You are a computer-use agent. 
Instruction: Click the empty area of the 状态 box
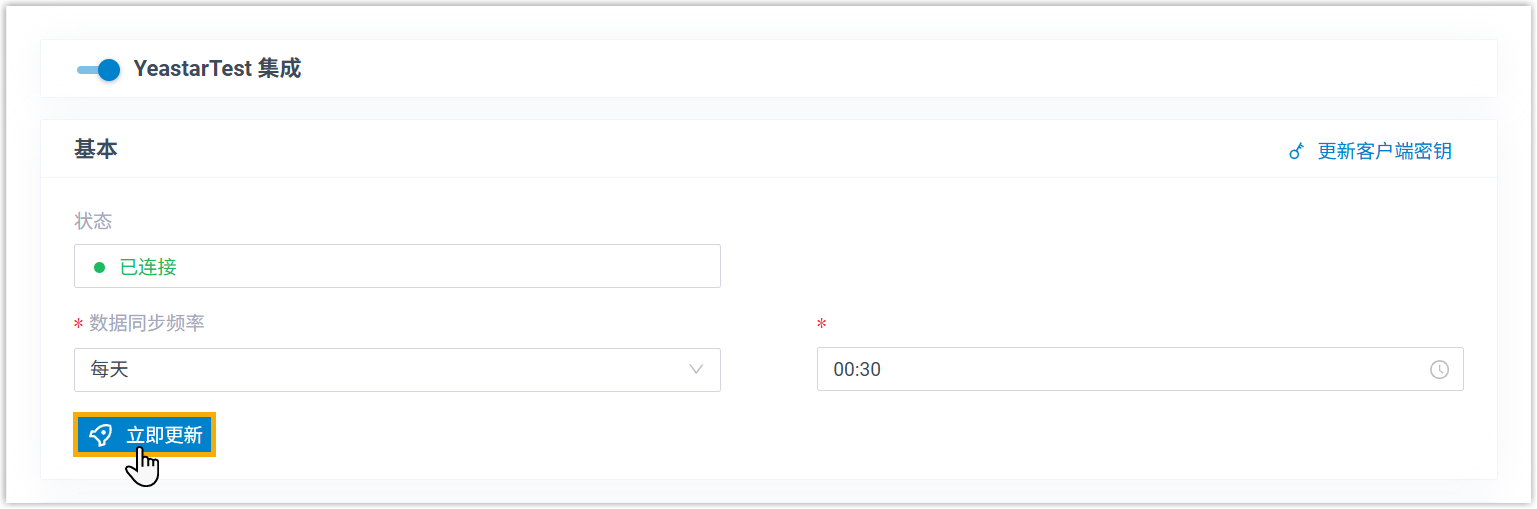(x=450, y=267)
